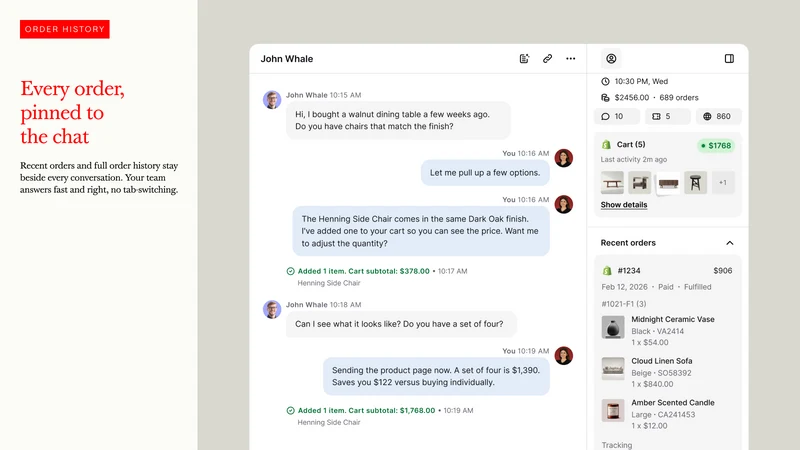Click the Midnight Ceramic Vase thumbnail

point(613,328)
